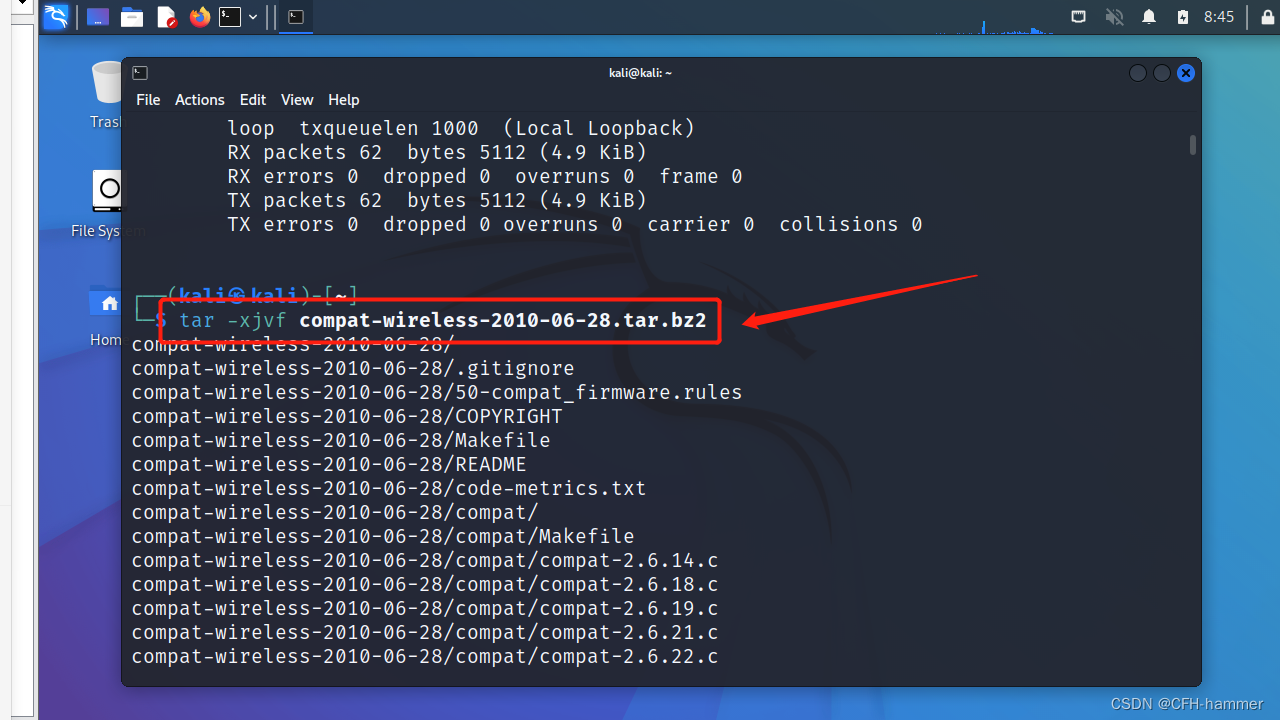Launch the text editor panel icon
1280x720 pixels.
tap(165, 17)
